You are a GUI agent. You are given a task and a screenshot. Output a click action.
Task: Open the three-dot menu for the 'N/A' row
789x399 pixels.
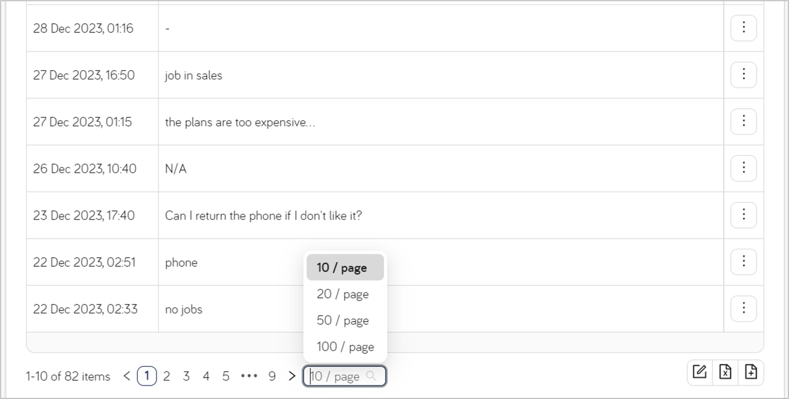743,168
